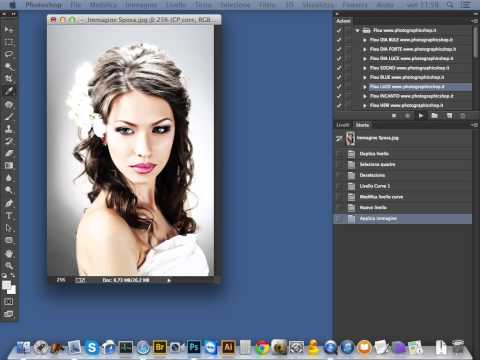Select the Eyedropper tool
This screenshot has height=360, width=480.
[x=9, y=91]
